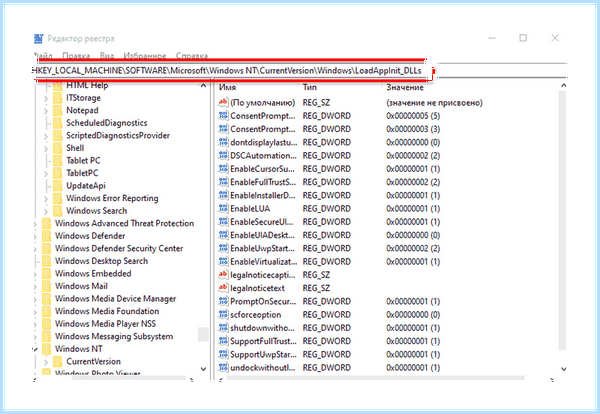Viewport: 600px width, 414px height.
Task: Select Windows Embedded key
Action: pyautogui.click(x=93, y=274)
